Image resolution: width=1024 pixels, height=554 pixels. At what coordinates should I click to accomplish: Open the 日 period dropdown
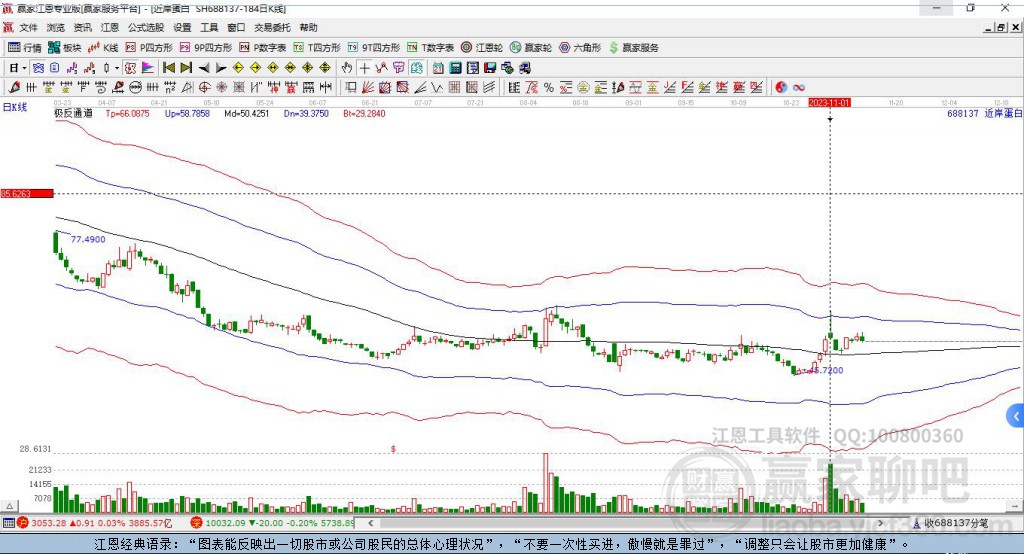(x=17, y=68)
